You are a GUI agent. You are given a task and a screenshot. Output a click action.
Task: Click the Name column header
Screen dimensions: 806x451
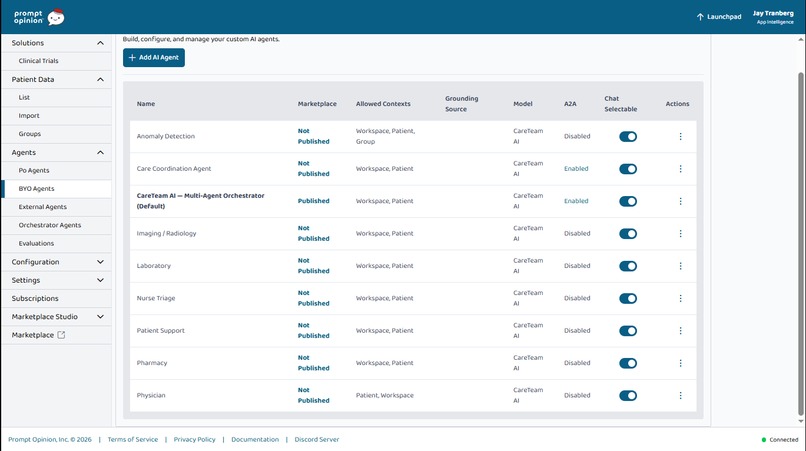(x=146, y=104)
